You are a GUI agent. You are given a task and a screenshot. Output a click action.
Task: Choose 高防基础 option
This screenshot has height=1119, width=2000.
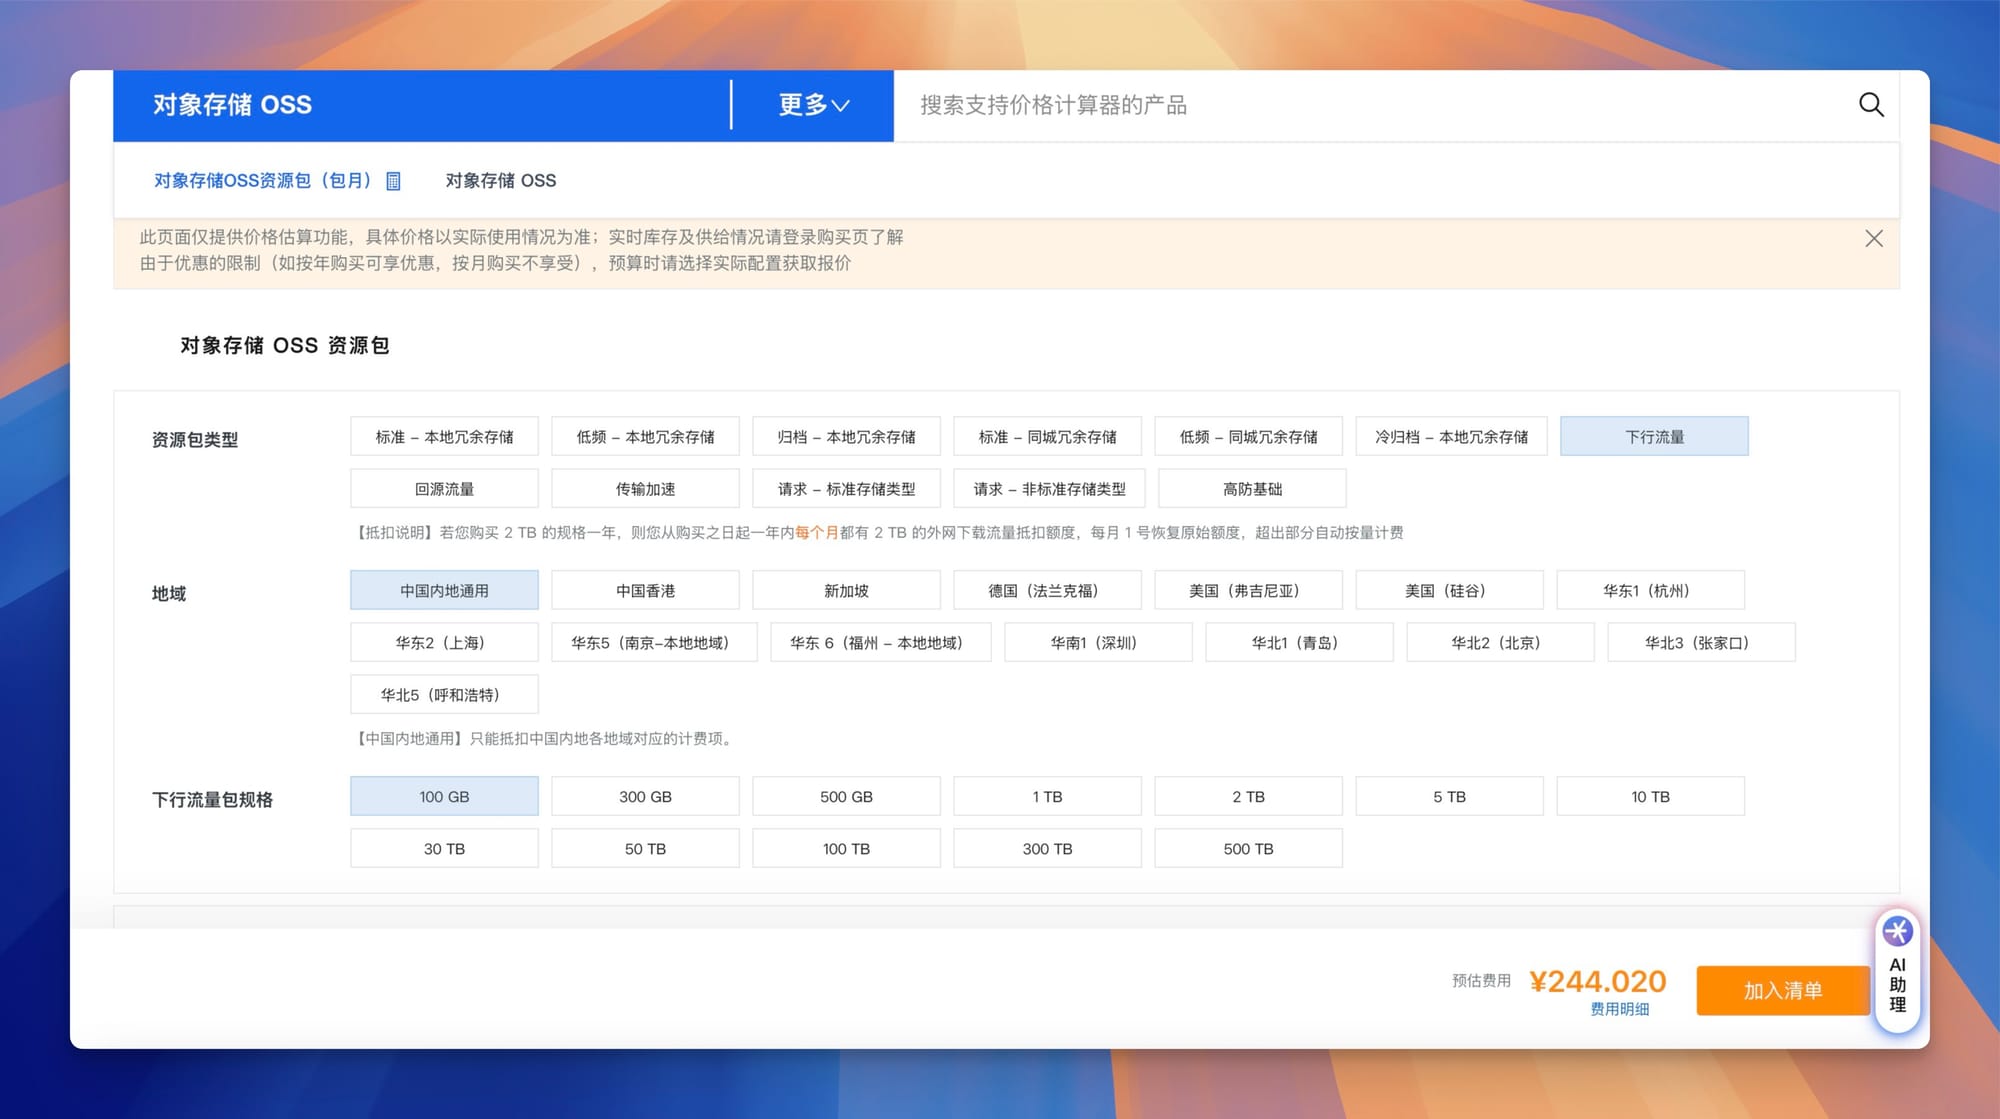tap(1252, 489)
